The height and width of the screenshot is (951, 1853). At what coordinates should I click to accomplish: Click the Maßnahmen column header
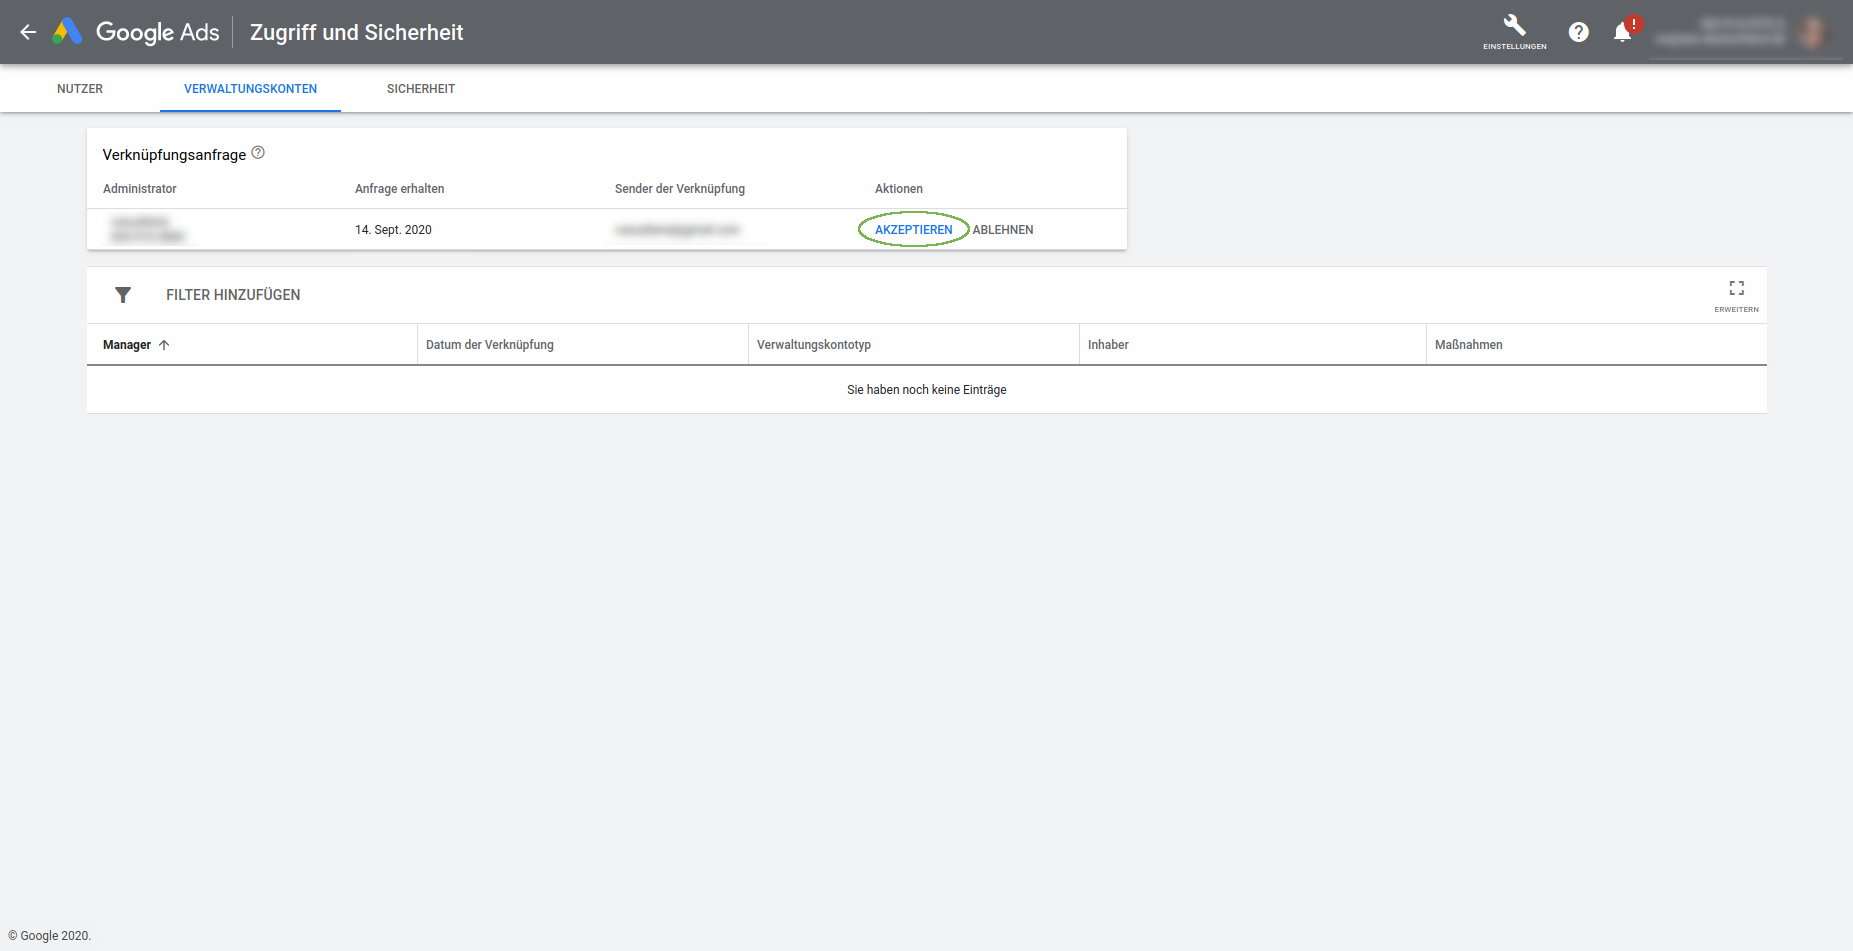click(x=1468, y=345)
